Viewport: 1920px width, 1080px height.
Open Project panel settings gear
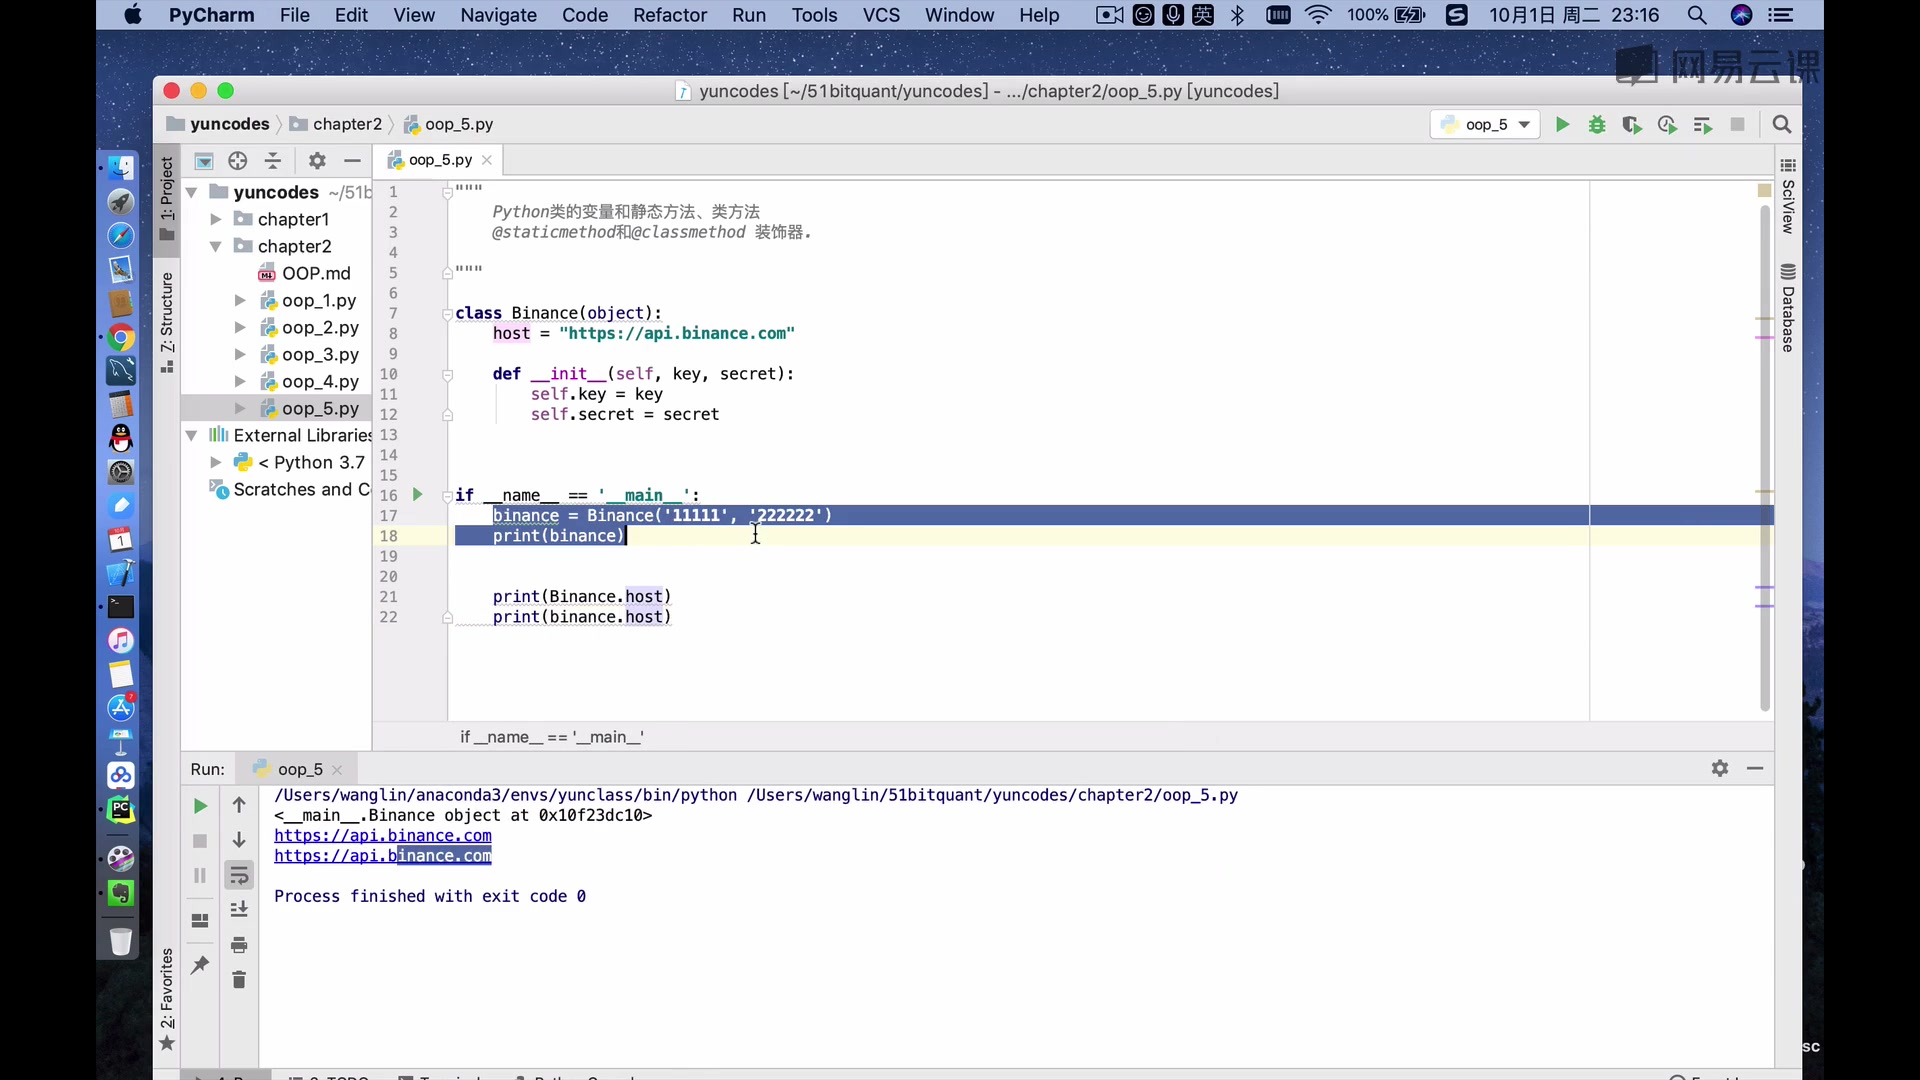[317, 161]
